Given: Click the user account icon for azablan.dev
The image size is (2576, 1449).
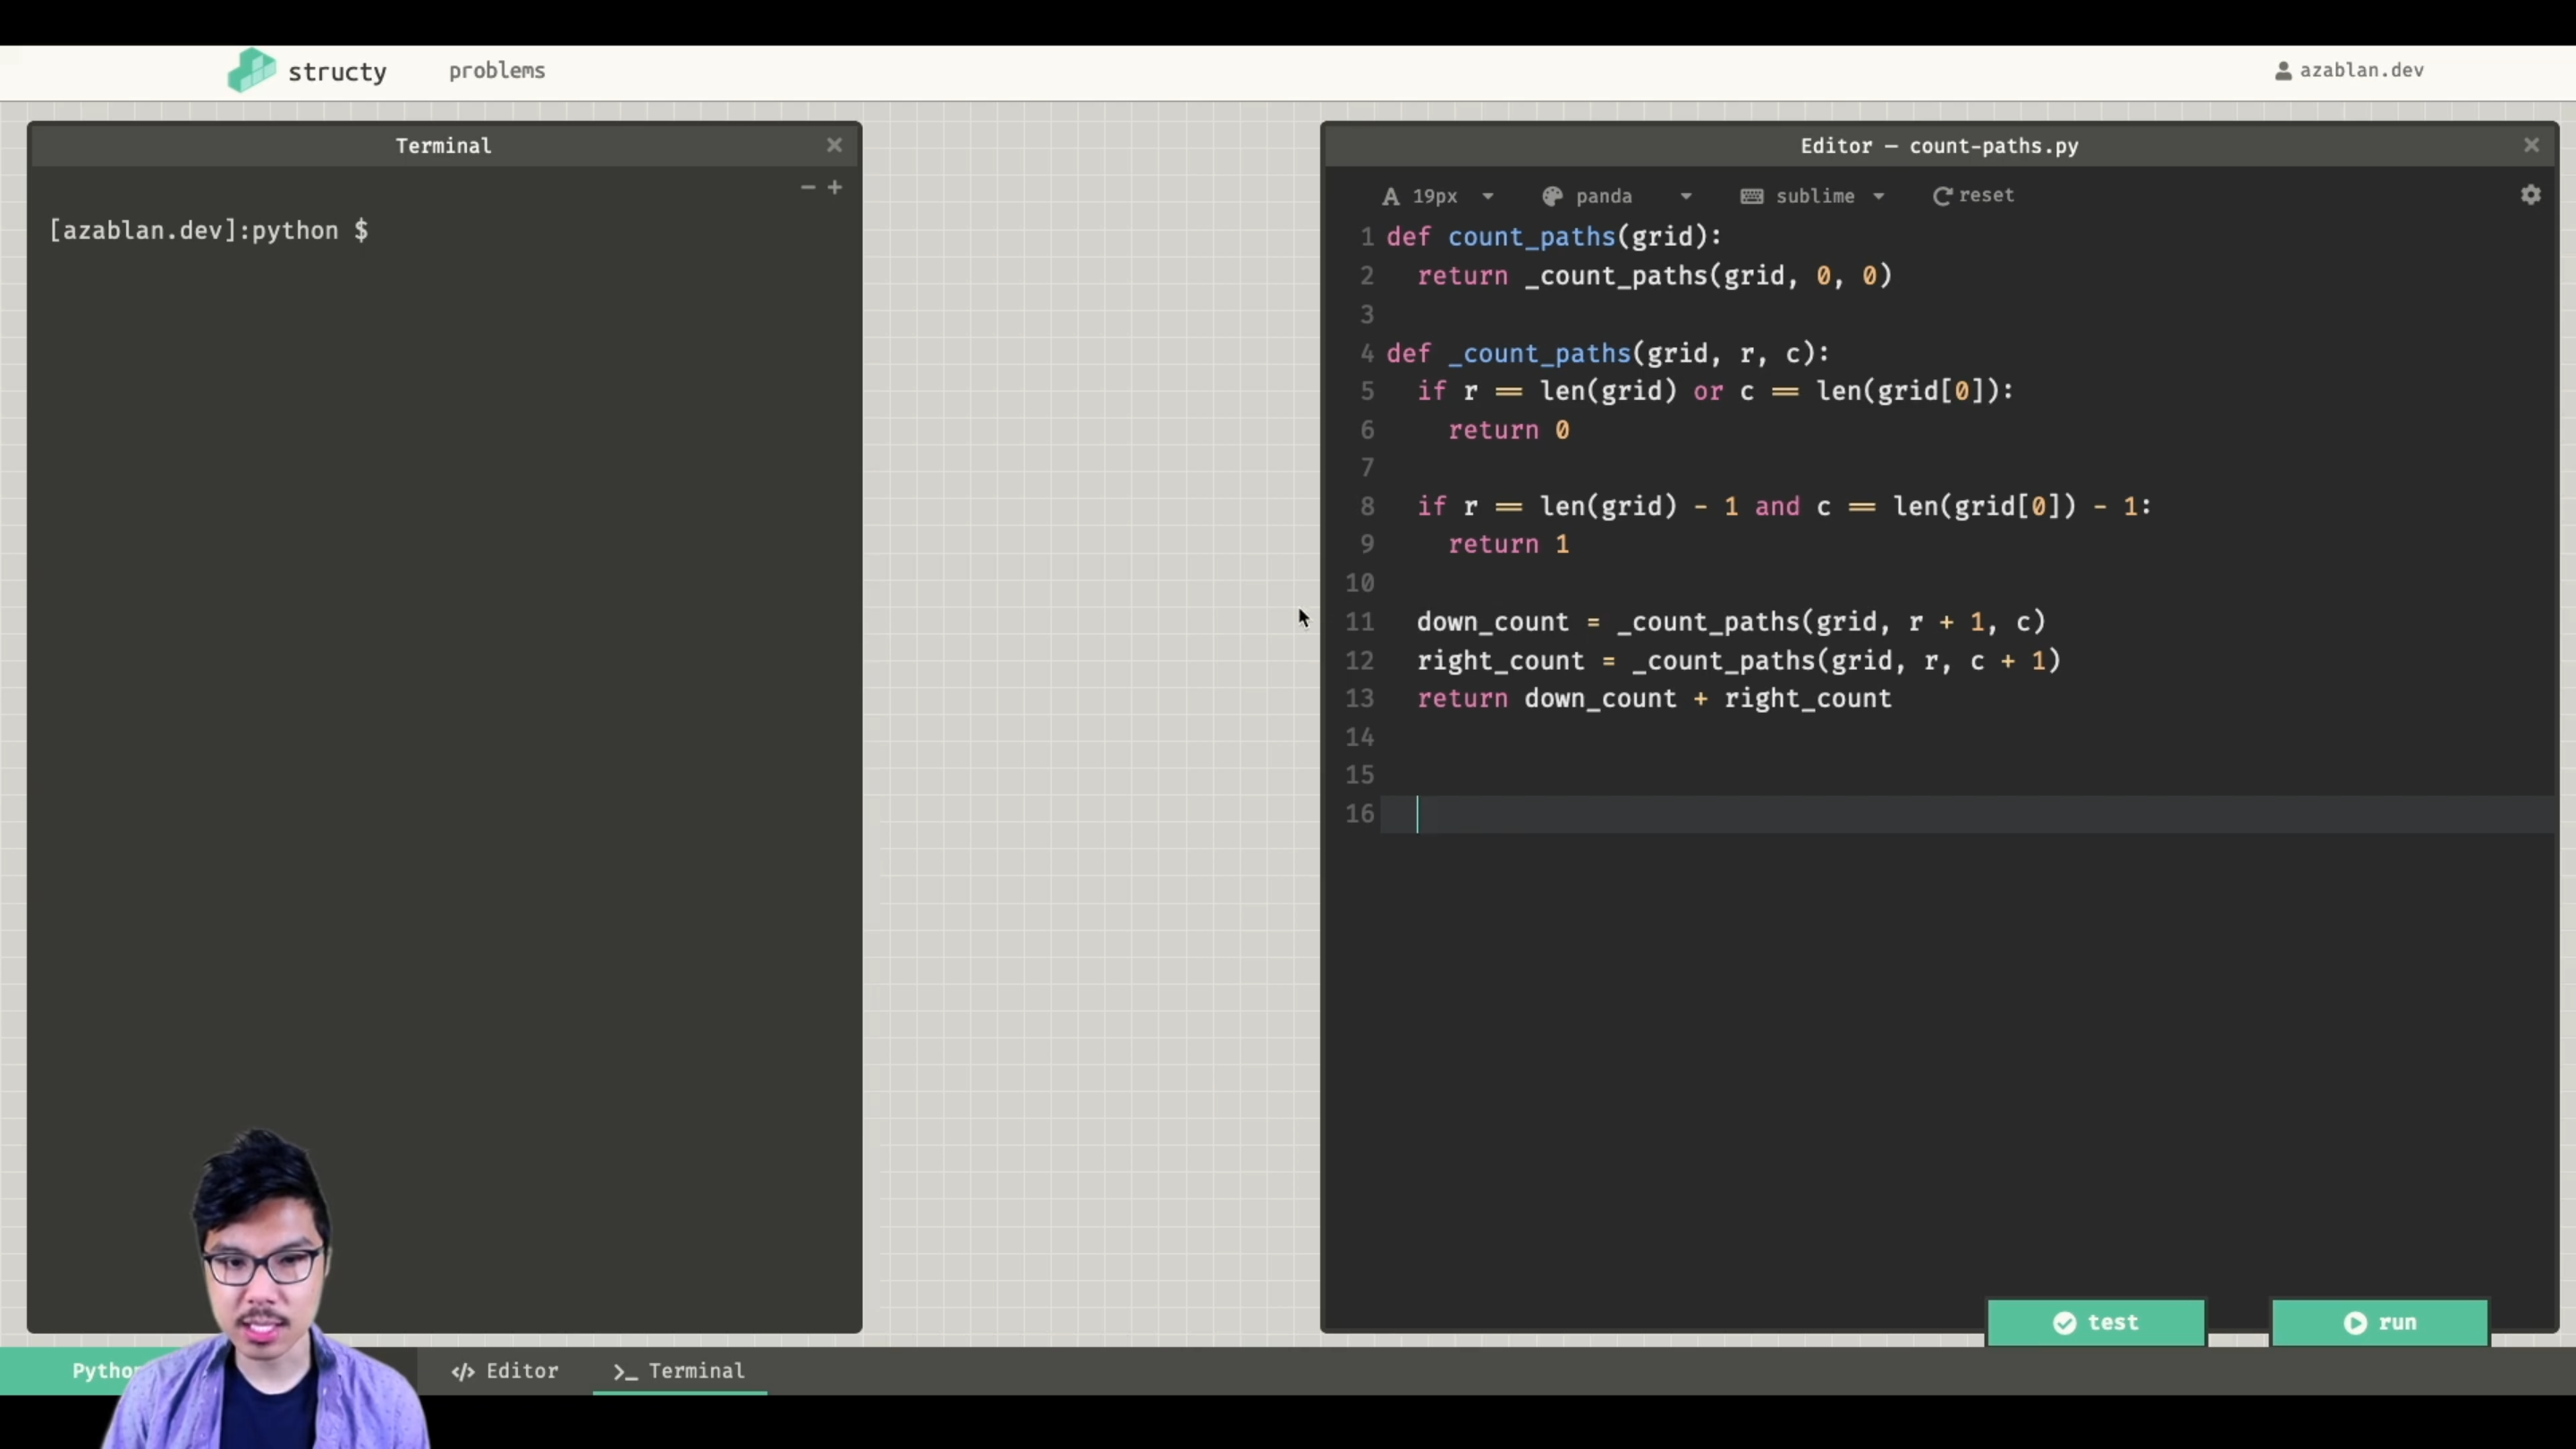Looking at the screenshot, I should click(2284, 69).
